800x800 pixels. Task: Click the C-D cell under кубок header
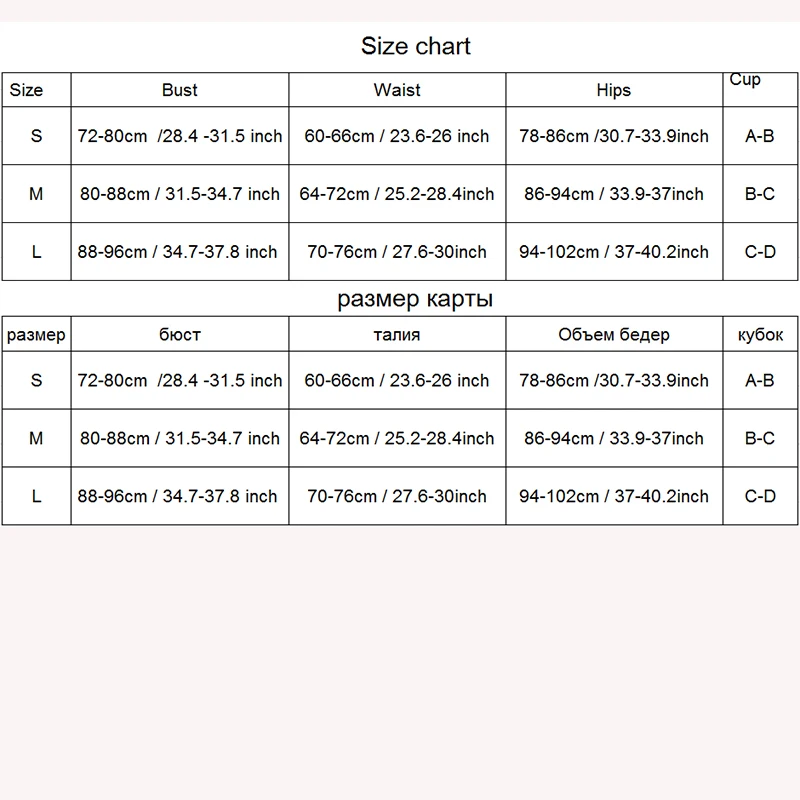(760, 496)
